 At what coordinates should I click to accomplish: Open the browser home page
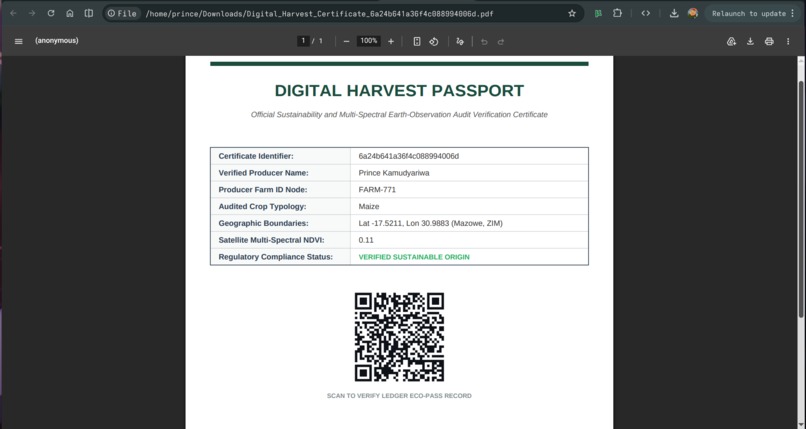pos(70,13)
